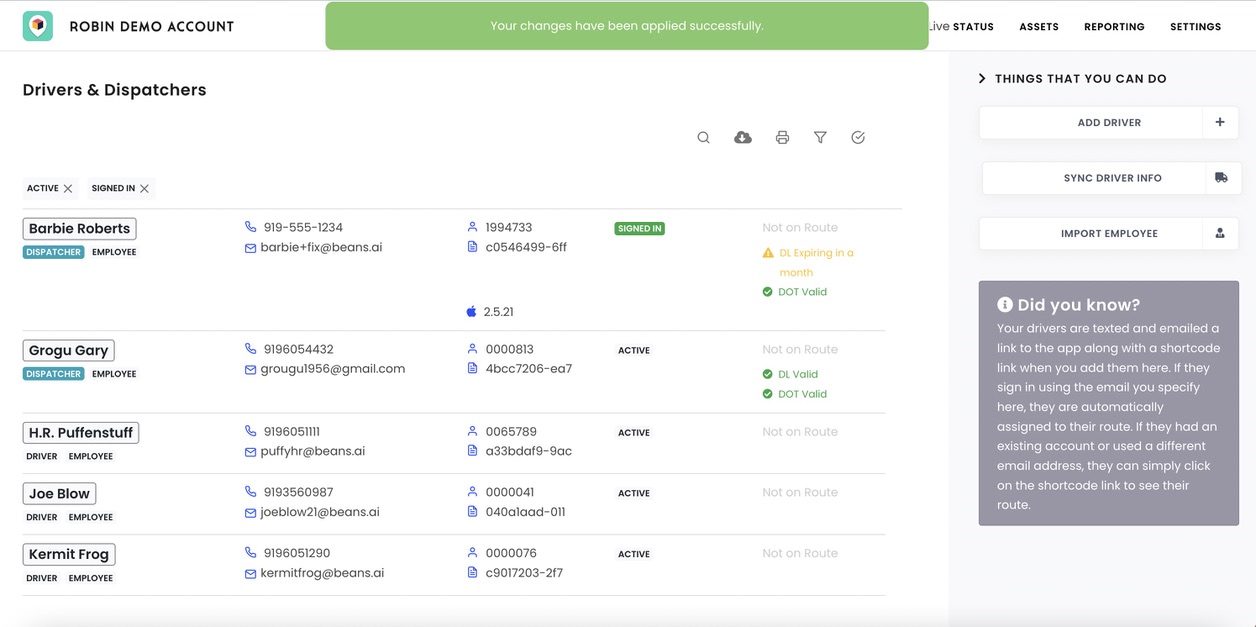The height and width of the screenshot is (627, 1256).
Task: Remove the ACTIVE filter chip
Action: 68,188
